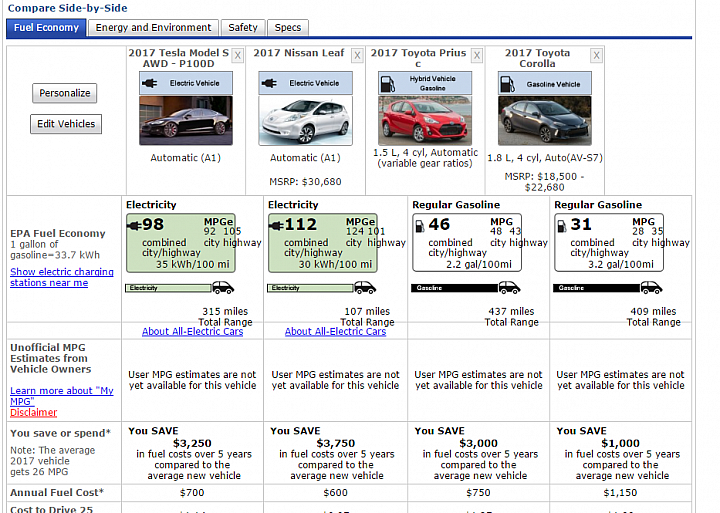The image size is (720, 513).
Task: Click the $700 annual fuel cost
Action: tap(192, 493)
